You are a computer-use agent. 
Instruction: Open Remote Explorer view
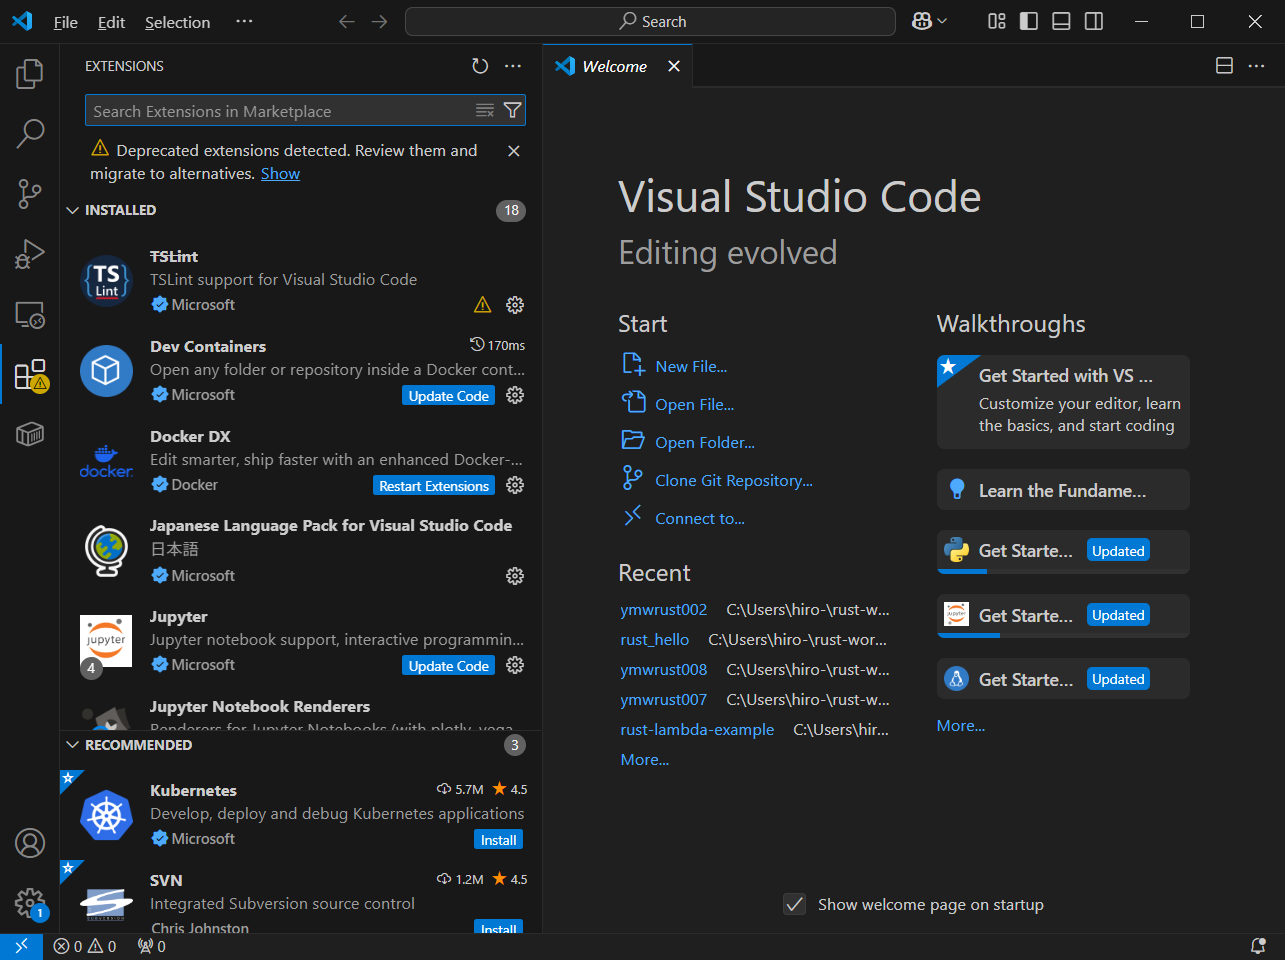[x=30, y=315]
